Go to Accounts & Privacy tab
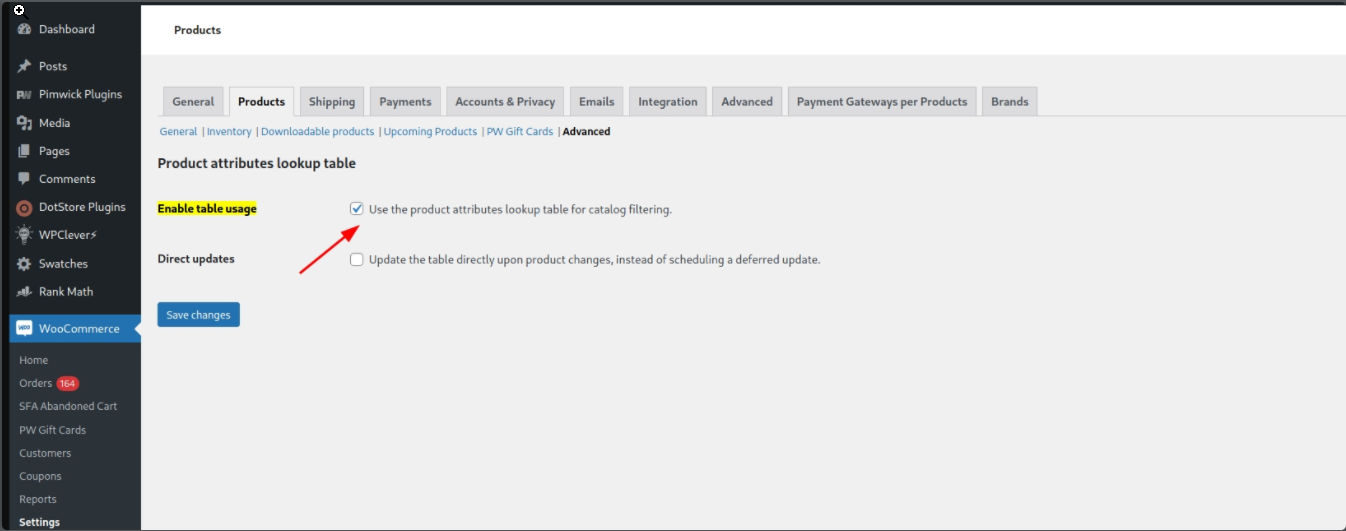 pyautogui.click(x=505, y=101)
